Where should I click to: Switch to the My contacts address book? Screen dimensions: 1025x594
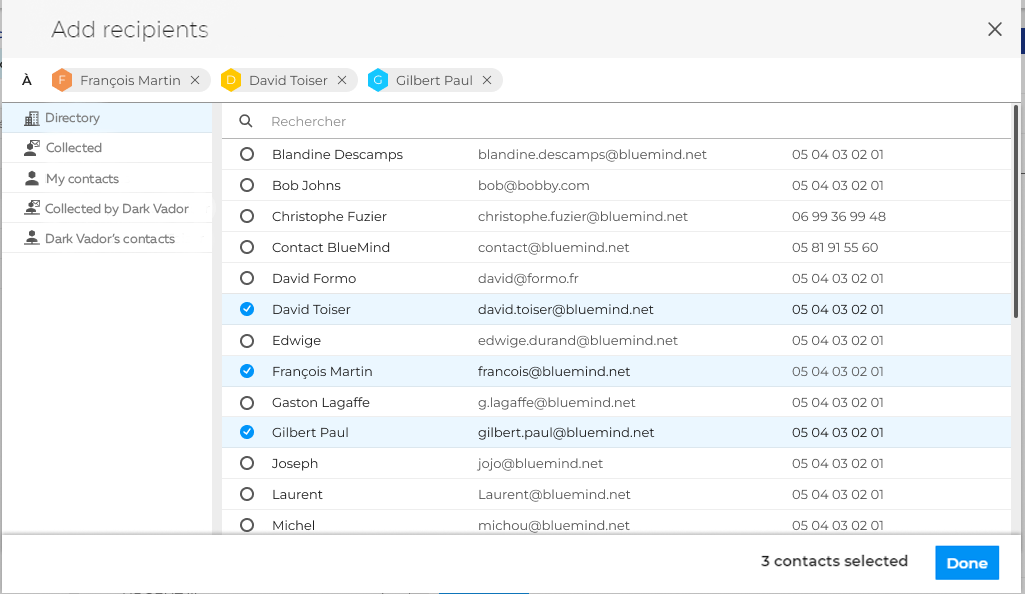[x=82, y=179]
